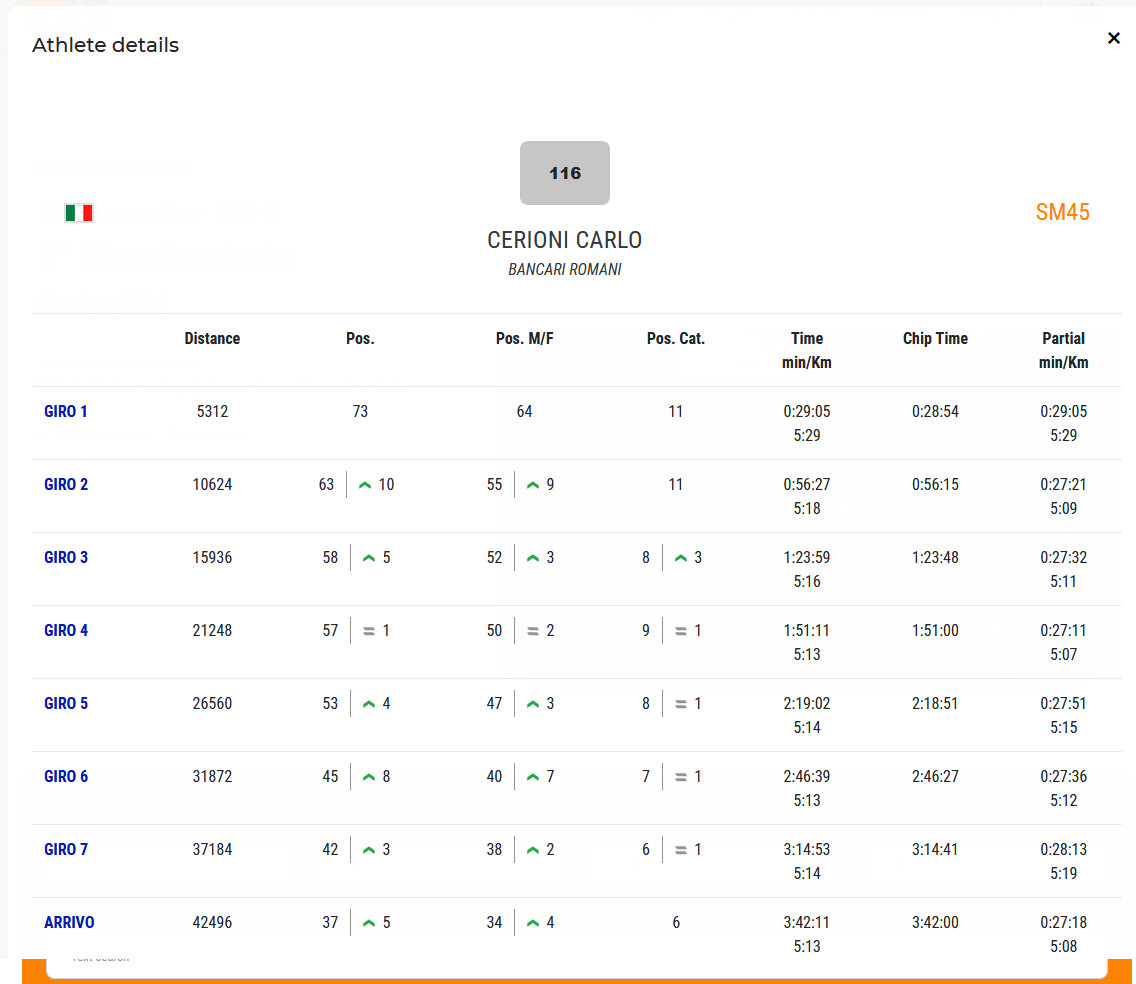
Task: Click the GIRO 4 lap label
Action: pyautogui.click(x=66, y=630)
